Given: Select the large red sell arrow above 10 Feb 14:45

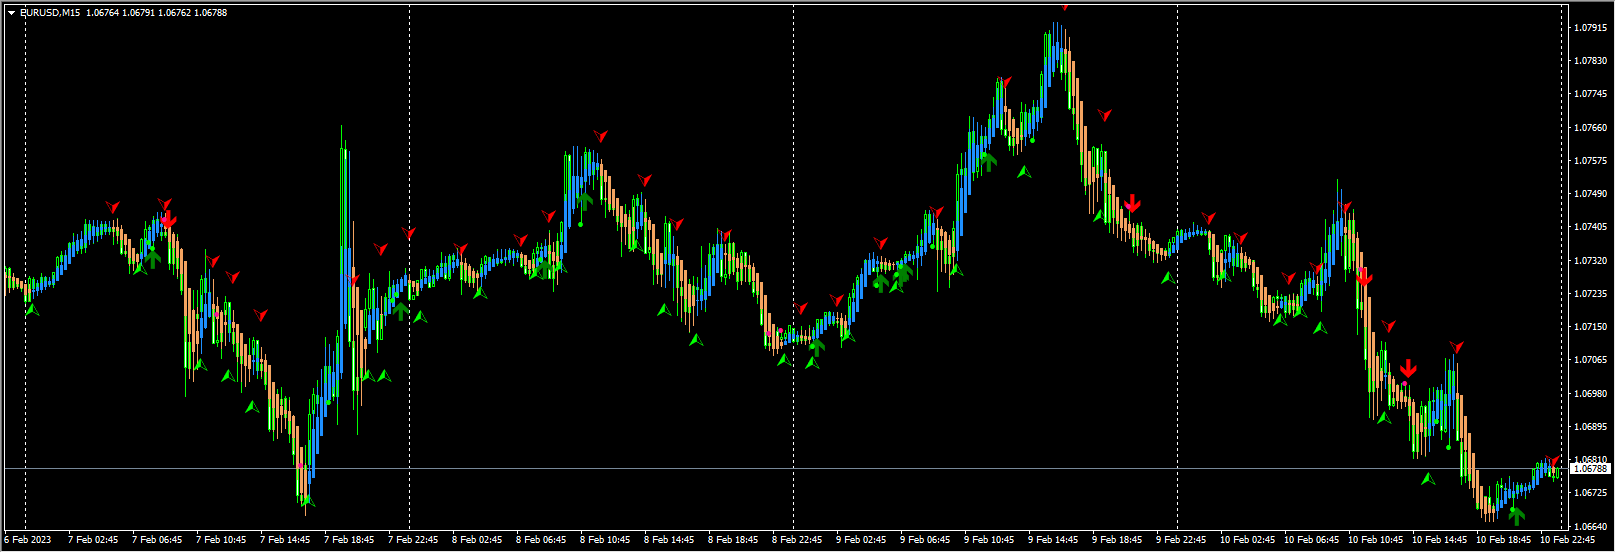Looking at the screenshot, I should [1408, 368].
